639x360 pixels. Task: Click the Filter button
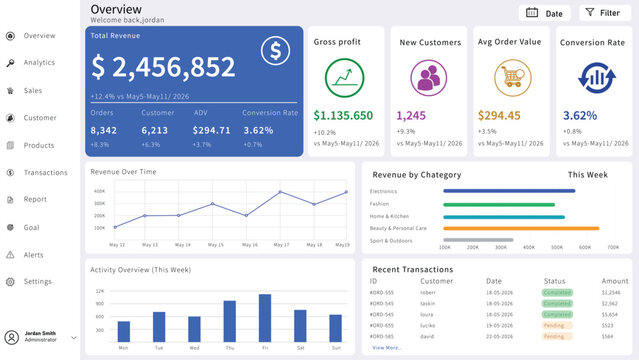pos(605,13)
